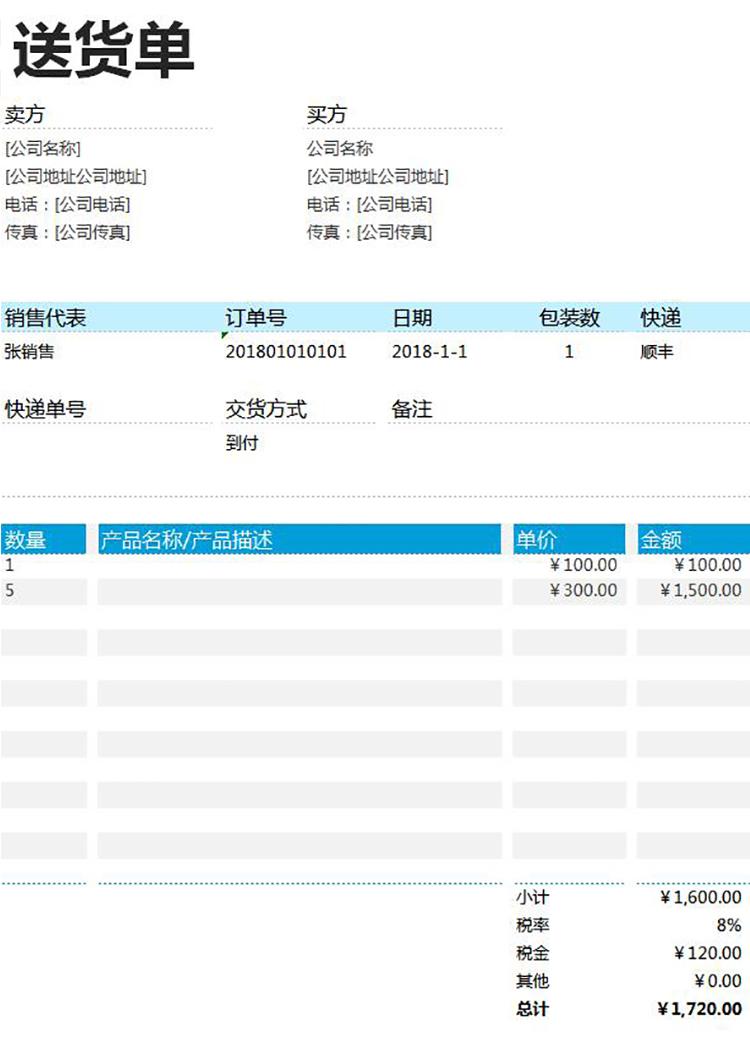Click seller's [公司地址公司地址] line
This screenshot has height=1058, width=750.
76,176
